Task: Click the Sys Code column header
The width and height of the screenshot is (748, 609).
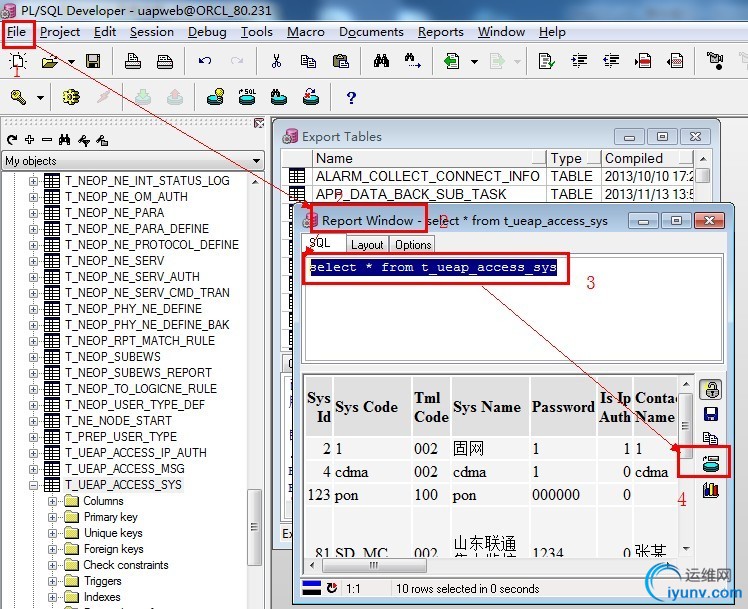Action: click(372, 407)
